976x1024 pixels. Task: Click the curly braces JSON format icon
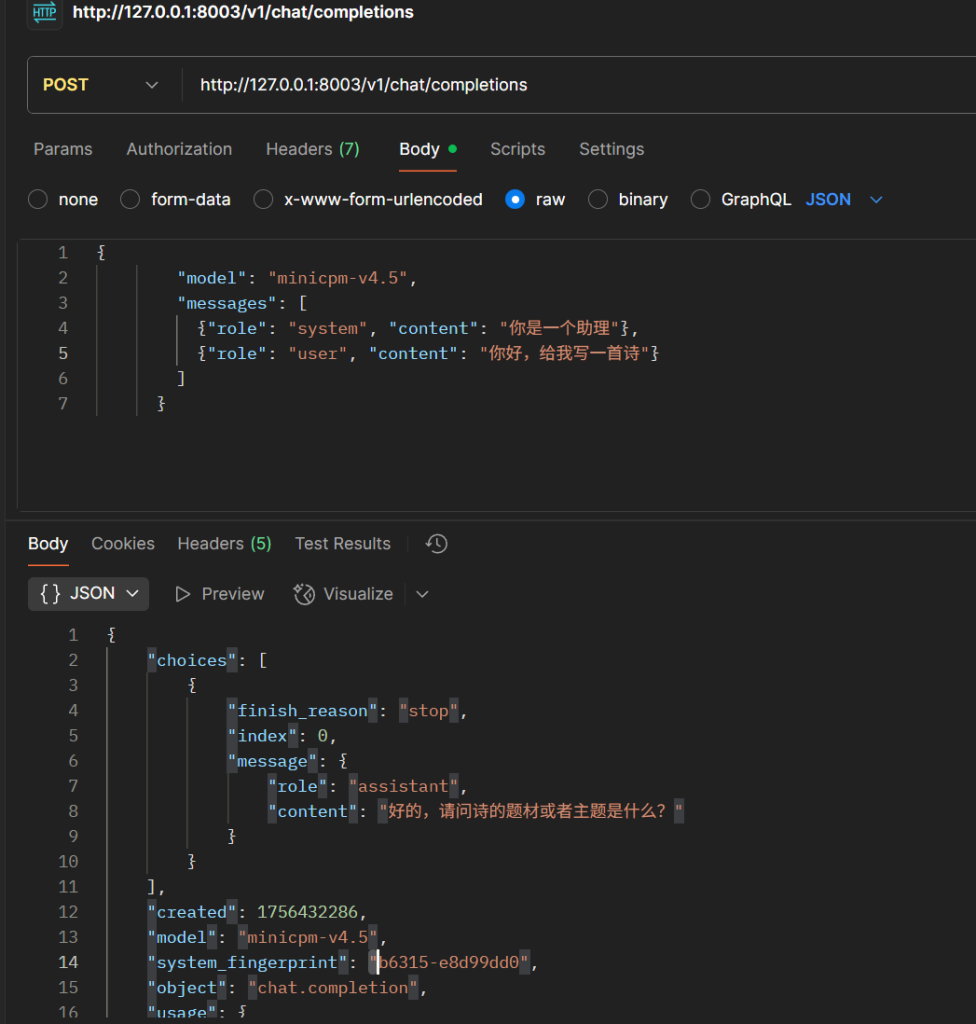tap(50, 594)
